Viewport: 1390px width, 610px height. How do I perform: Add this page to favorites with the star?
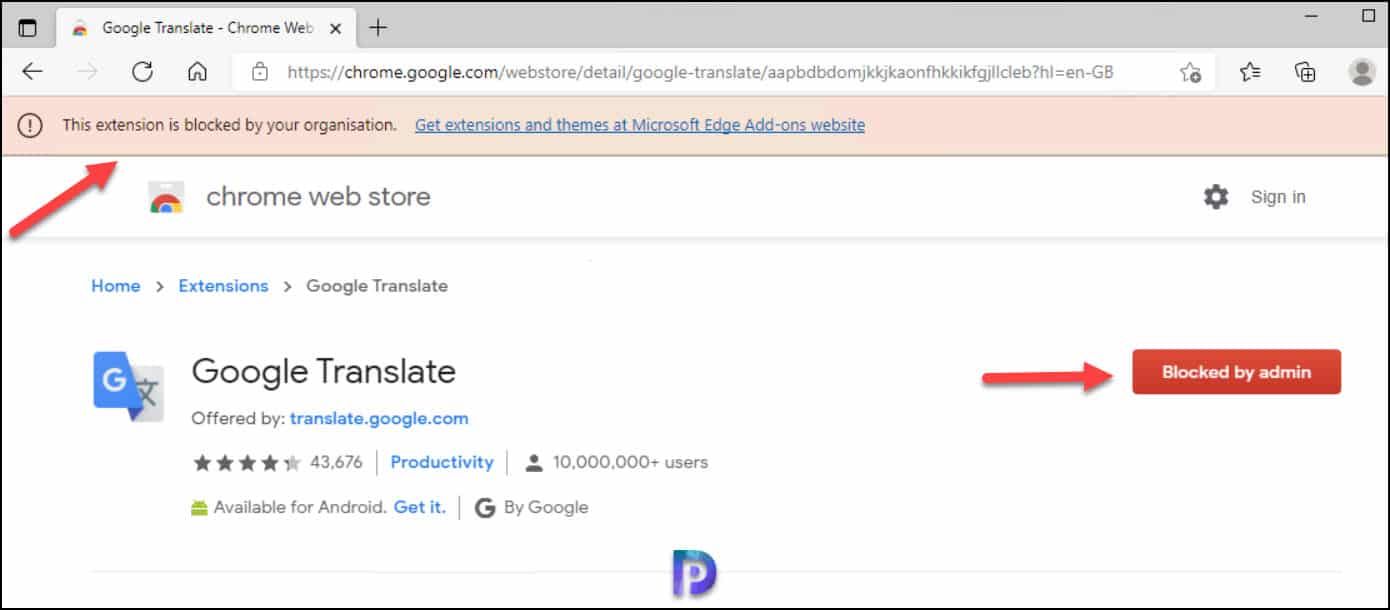[1190, 71]
